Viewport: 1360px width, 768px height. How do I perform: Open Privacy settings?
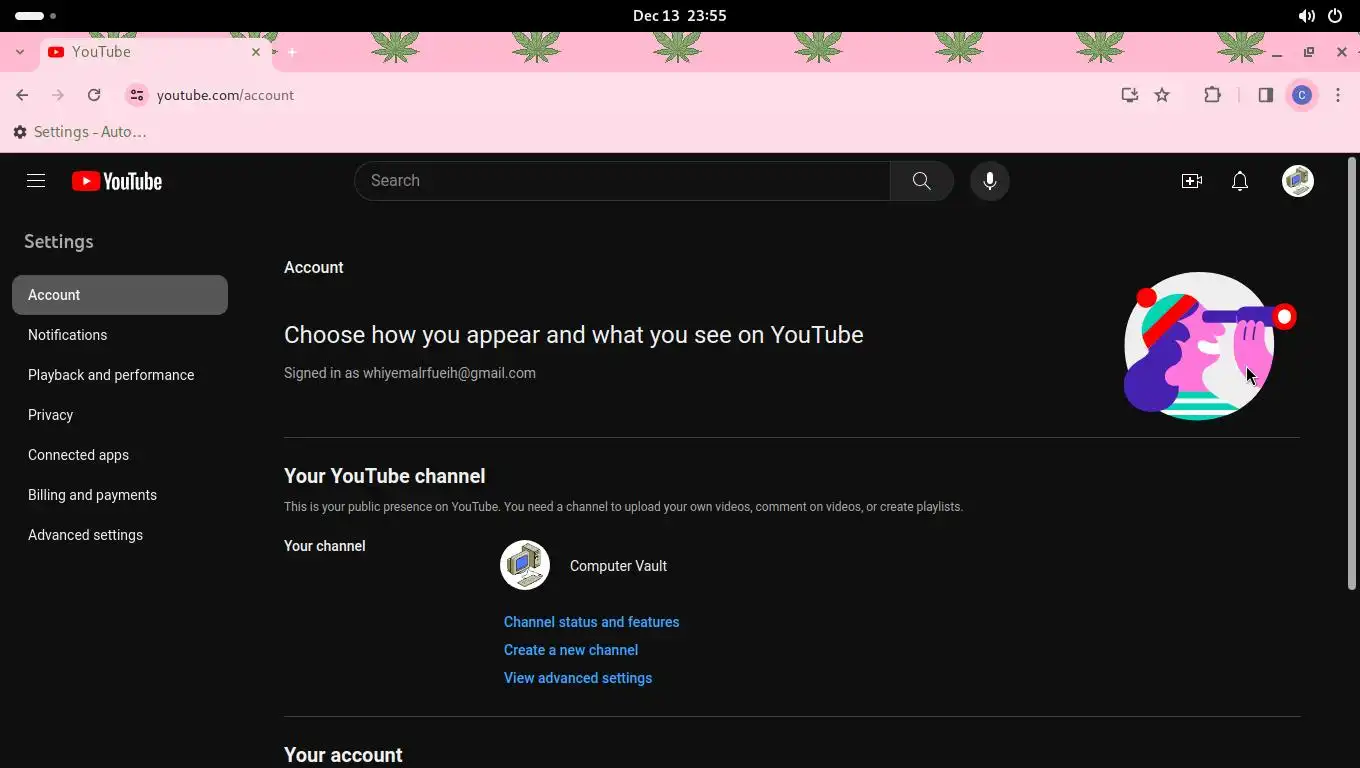pos(120,415)
